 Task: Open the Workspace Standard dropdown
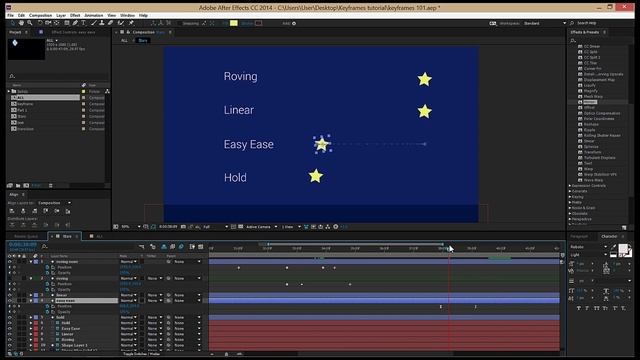click(x=545, y=23)
